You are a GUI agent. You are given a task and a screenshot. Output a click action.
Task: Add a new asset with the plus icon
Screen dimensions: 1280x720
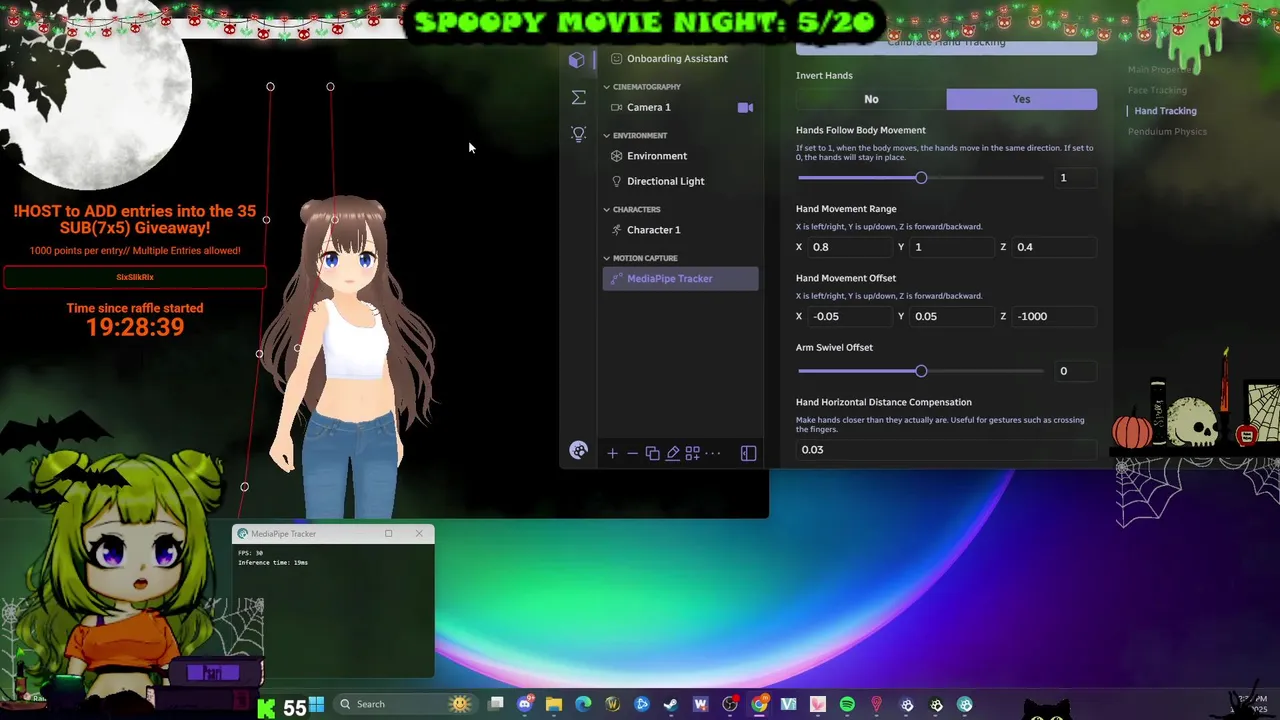(612, 453)
